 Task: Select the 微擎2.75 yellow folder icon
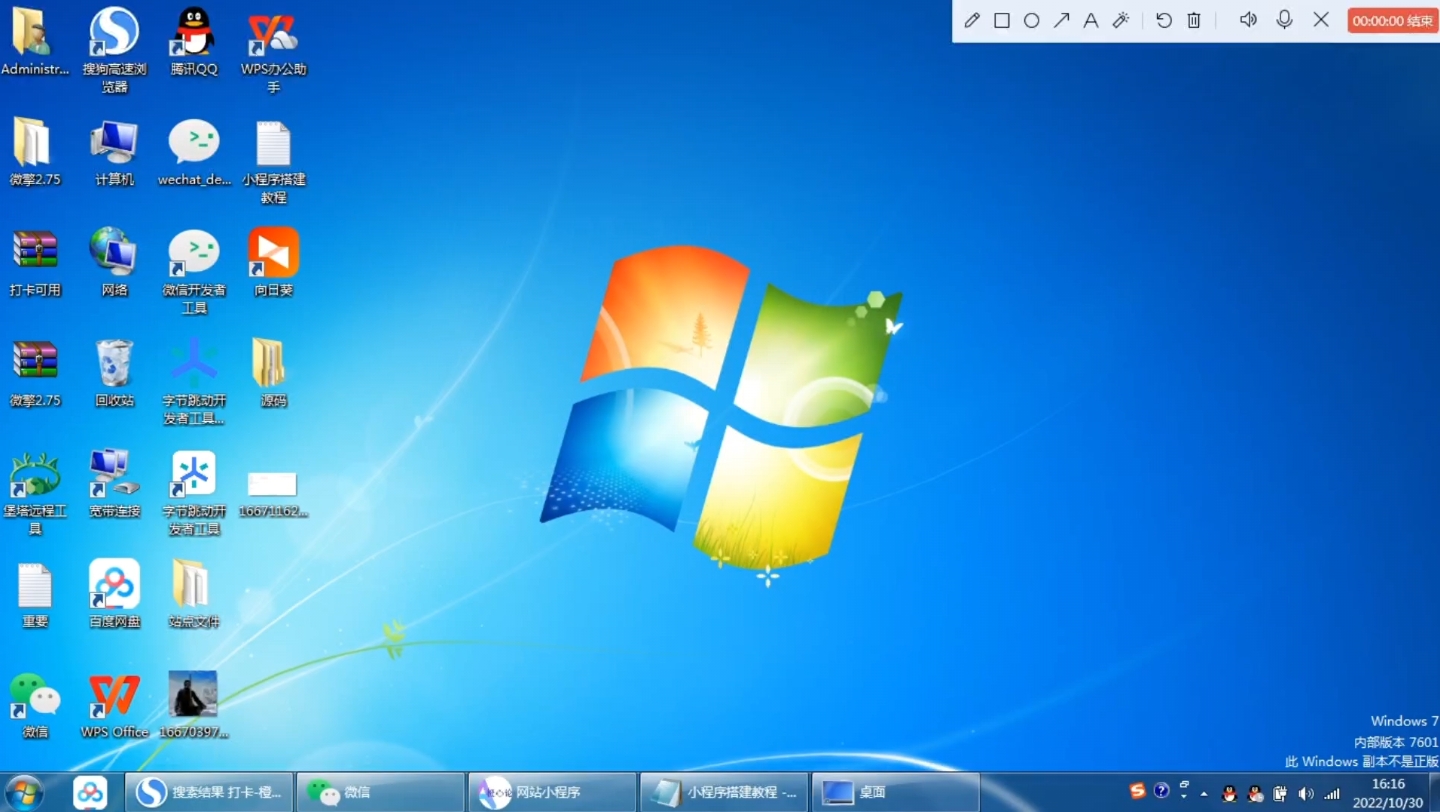(x=35, y=153)
